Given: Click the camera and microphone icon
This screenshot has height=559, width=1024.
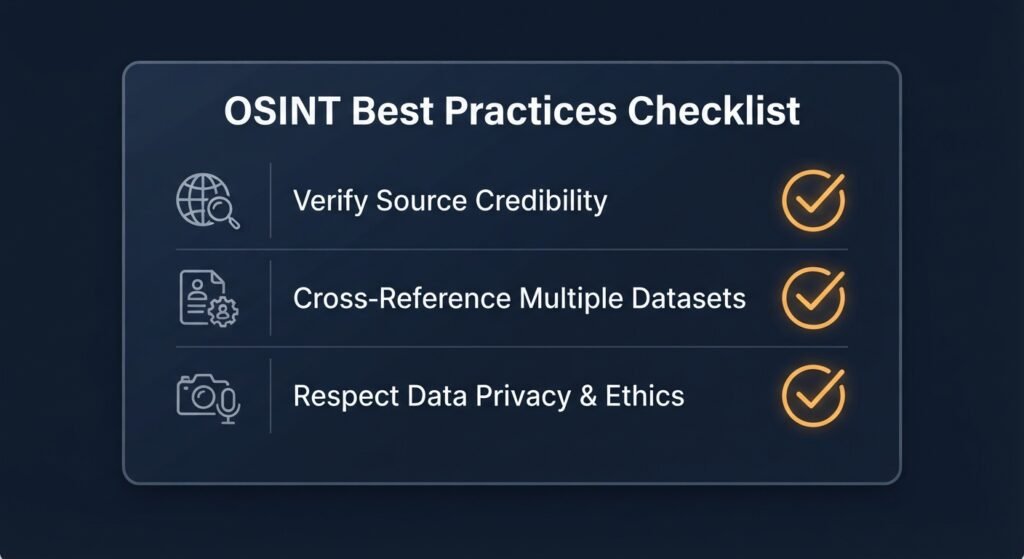Looking at the screenshot, I should 208,398.
